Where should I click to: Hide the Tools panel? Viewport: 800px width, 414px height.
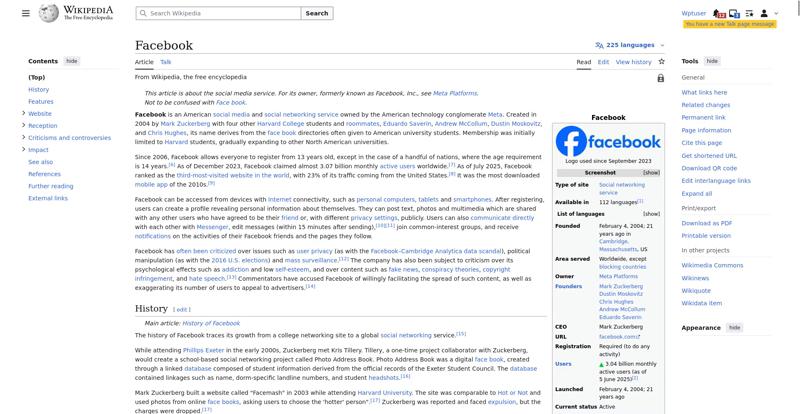click(x=712, y=61)
